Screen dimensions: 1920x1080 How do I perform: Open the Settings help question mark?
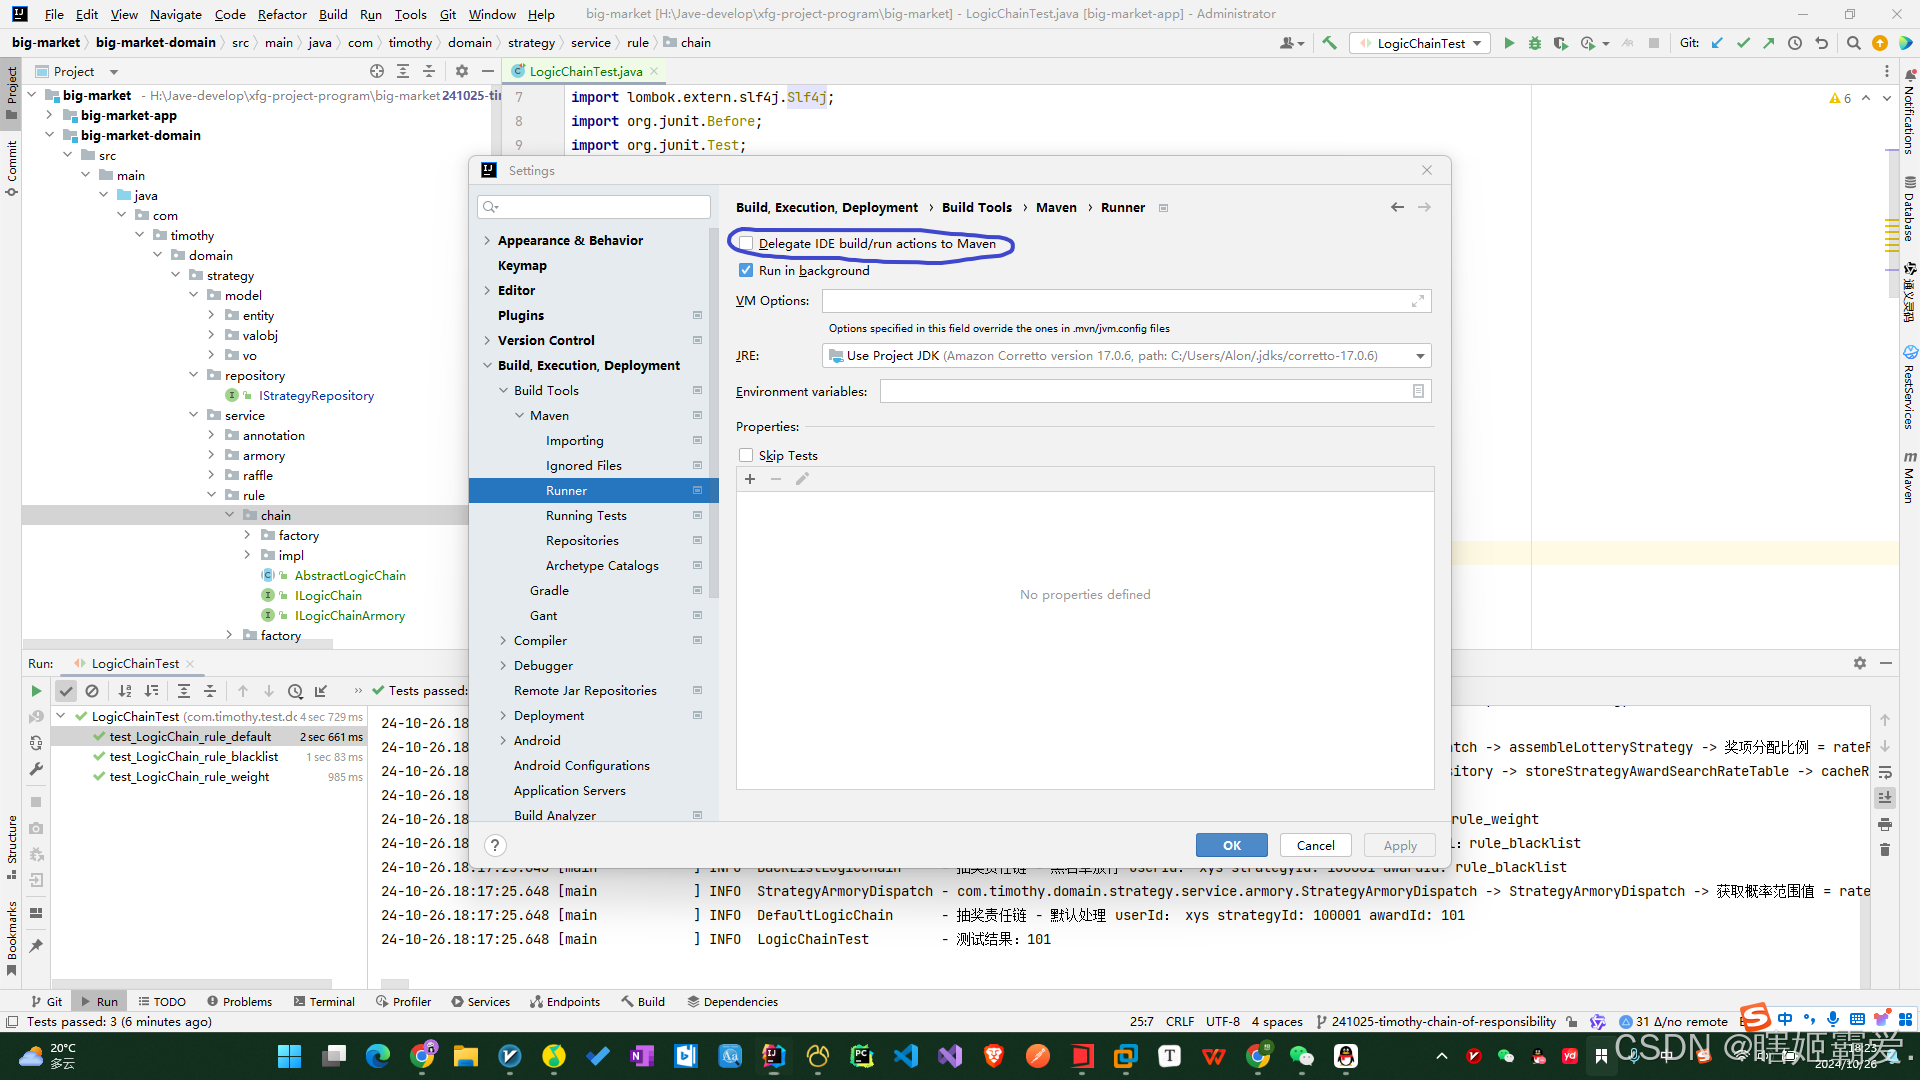coord(495,845)
